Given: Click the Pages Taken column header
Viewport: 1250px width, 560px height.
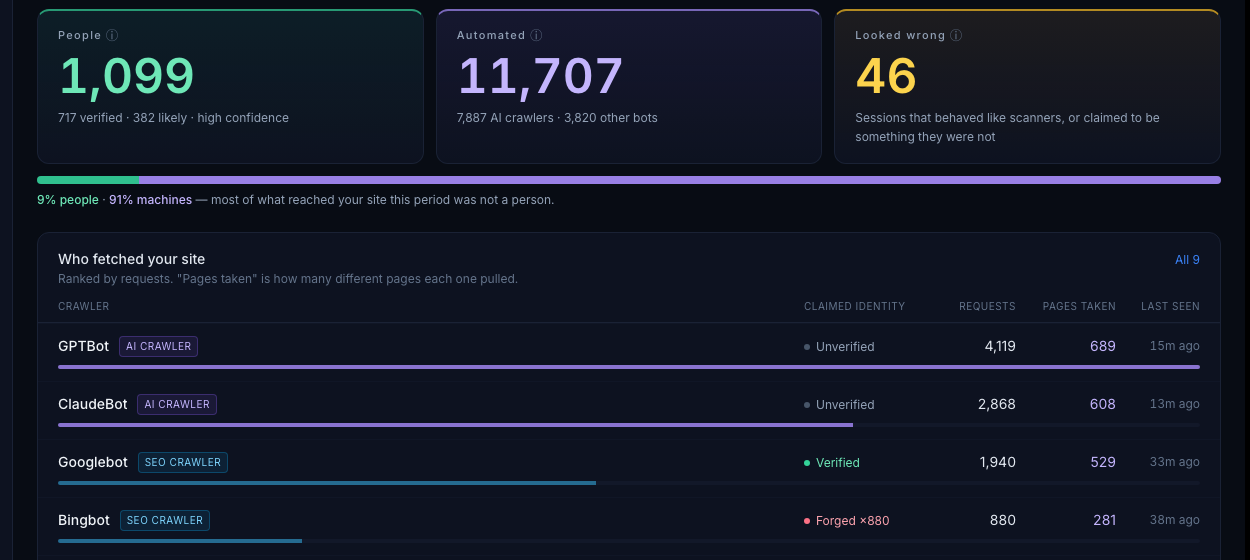Looking at the screenshot, I should coord(1079,306).
